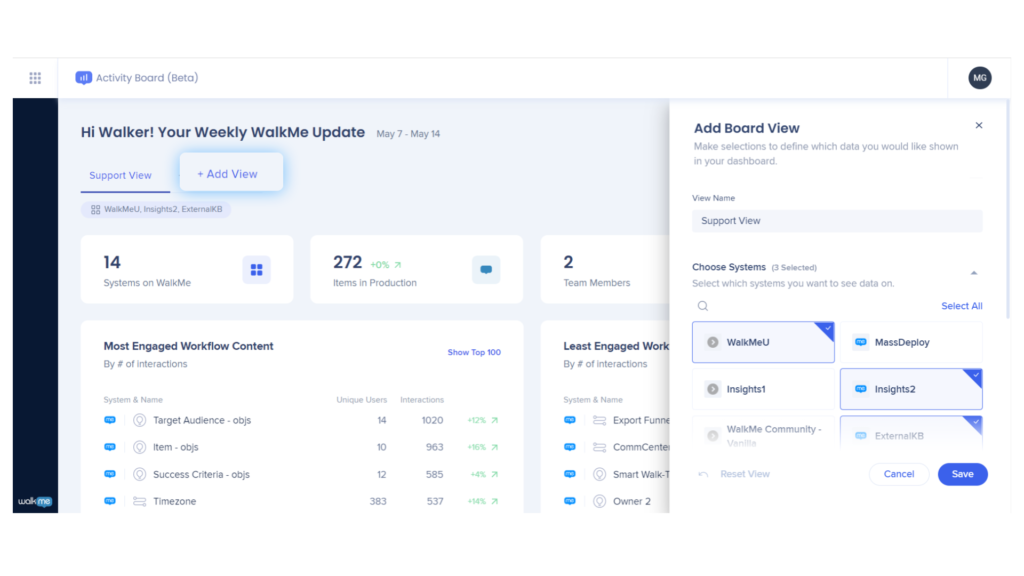Click the WalkMe logo in the sidebar
The height and width of the screenshot is (576, 1024).
coord(35,501)
